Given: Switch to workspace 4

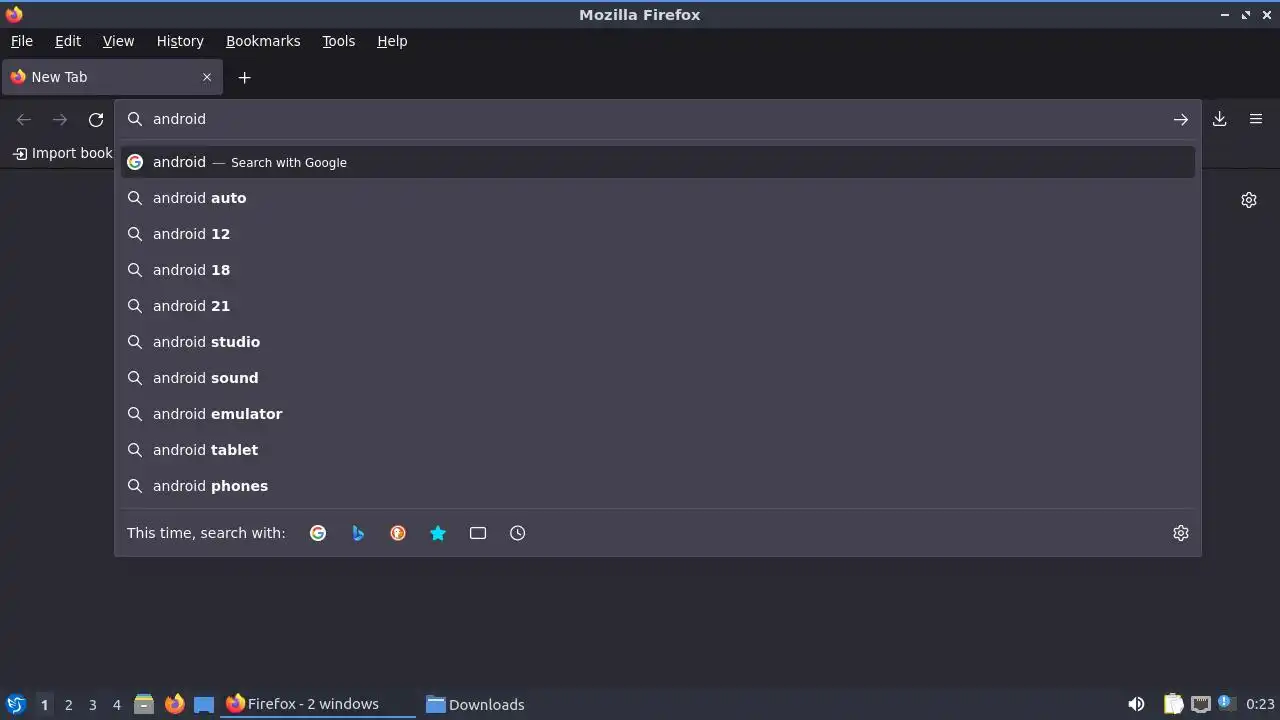Looking at the screenshot, I should click(x=116, y=705).
